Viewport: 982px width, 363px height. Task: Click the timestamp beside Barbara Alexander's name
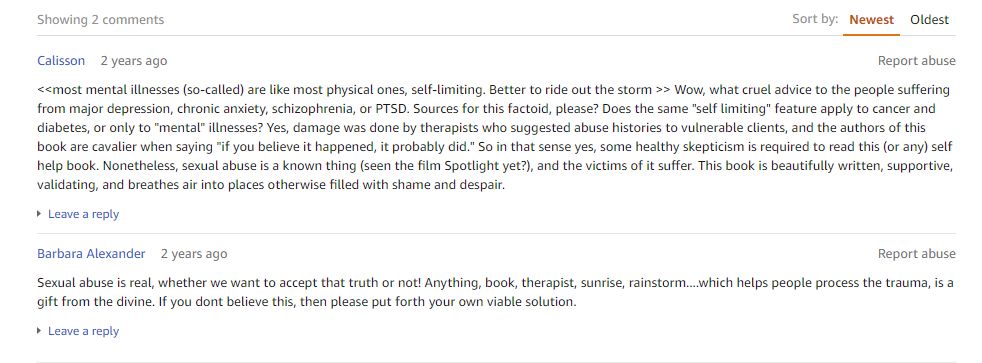[194, 253]
